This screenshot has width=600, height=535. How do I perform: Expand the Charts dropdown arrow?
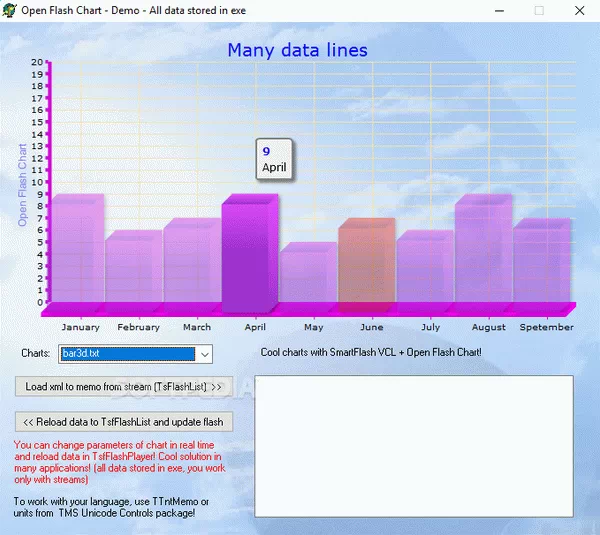coord(204,354)
